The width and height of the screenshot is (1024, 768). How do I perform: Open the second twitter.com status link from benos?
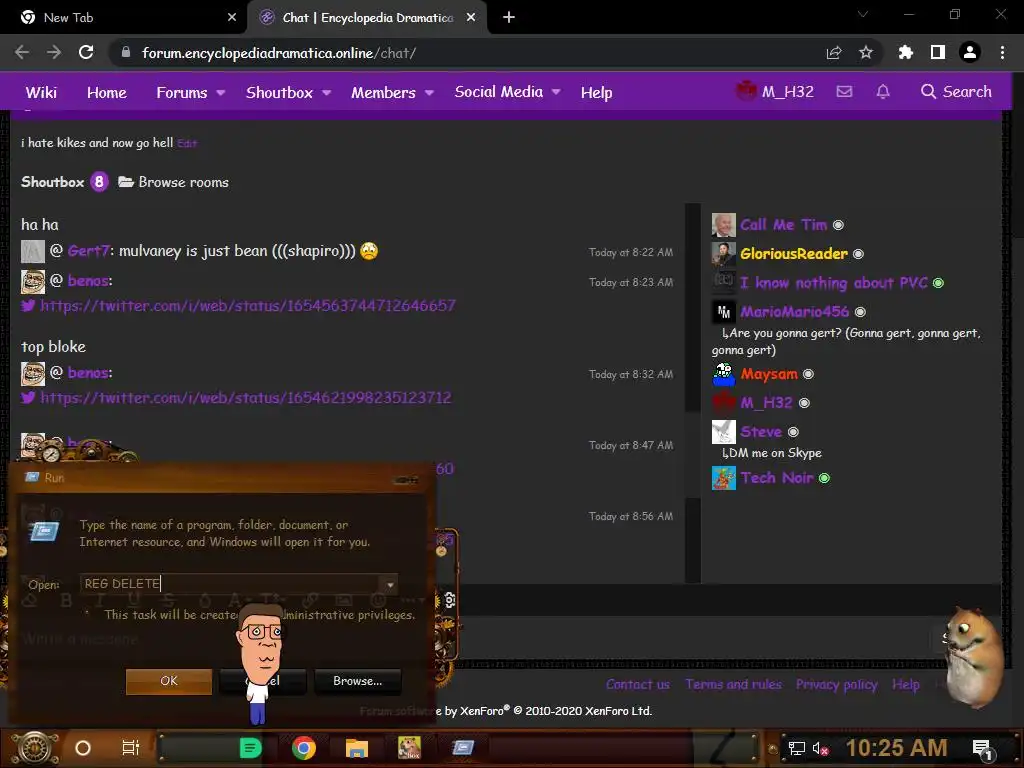(x=246, y=398)
